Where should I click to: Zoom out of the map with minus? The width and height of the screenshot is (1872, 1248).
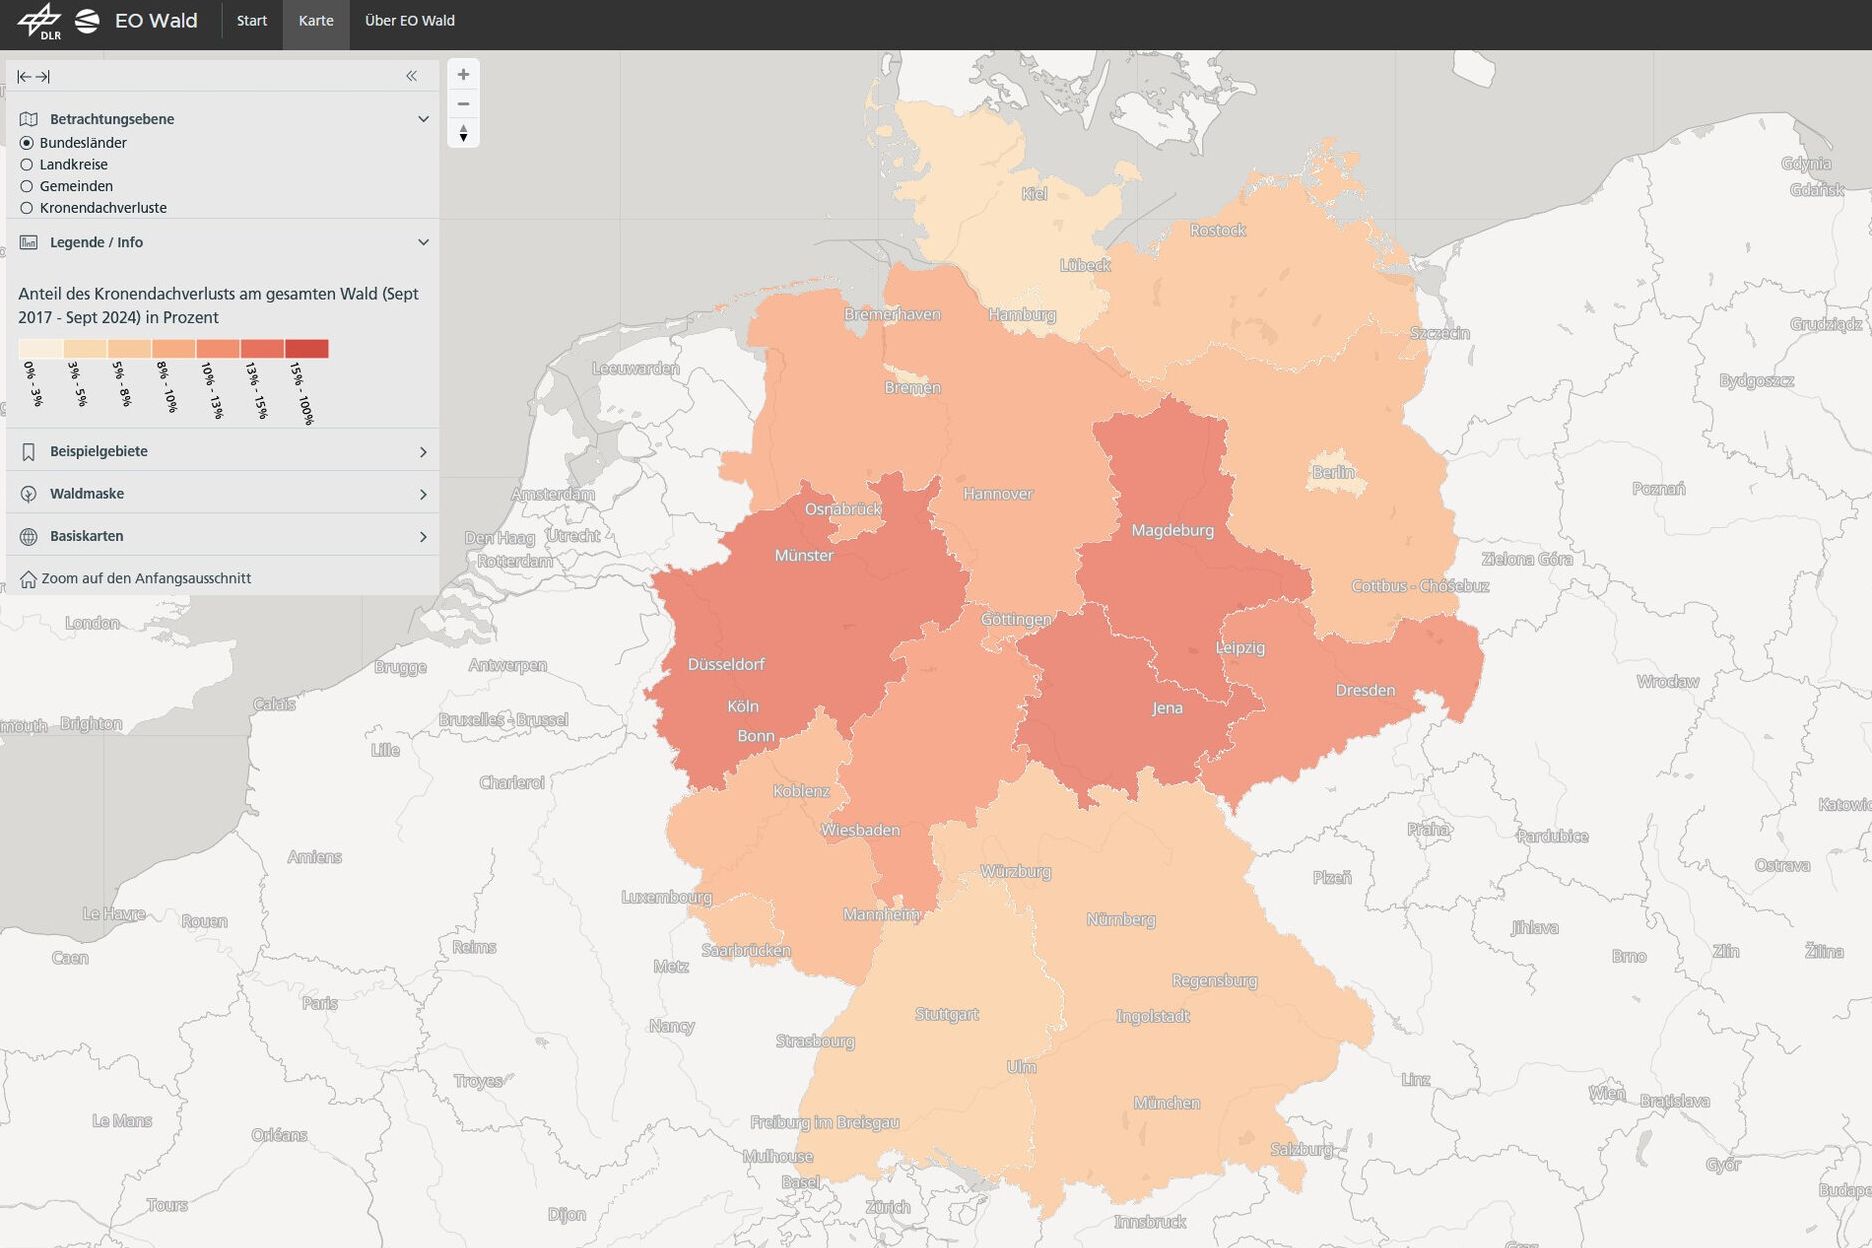pos(463,104)
